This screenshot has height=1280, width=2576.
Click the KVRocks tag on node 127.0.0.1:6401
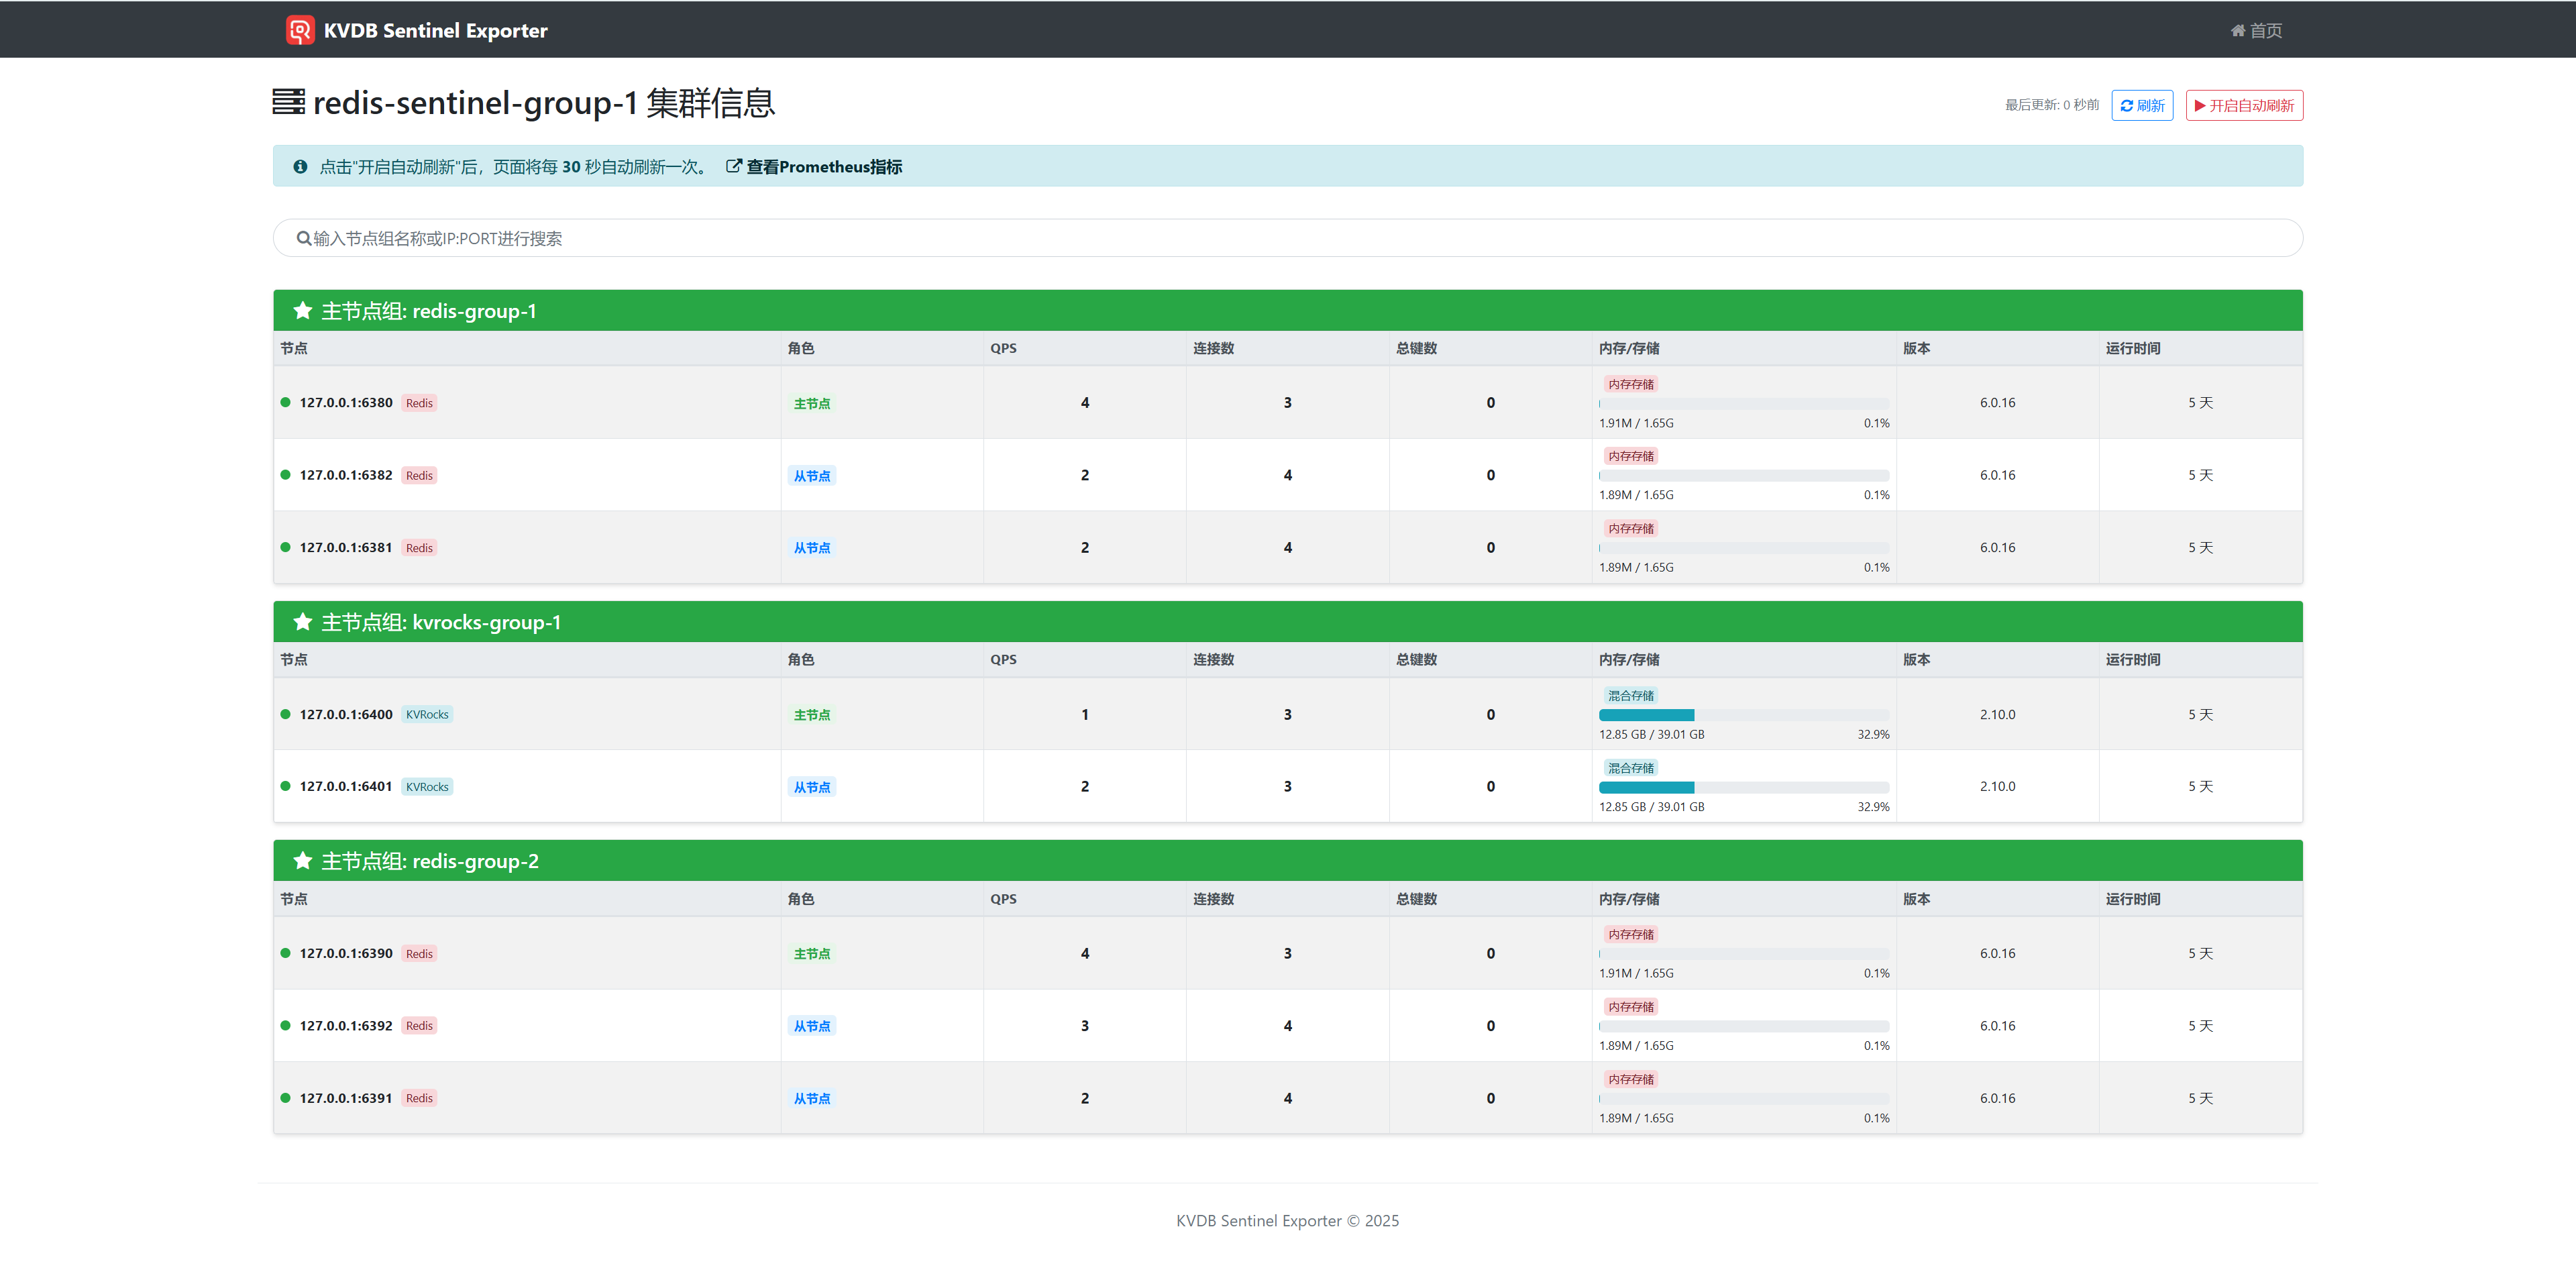(427, 787)
